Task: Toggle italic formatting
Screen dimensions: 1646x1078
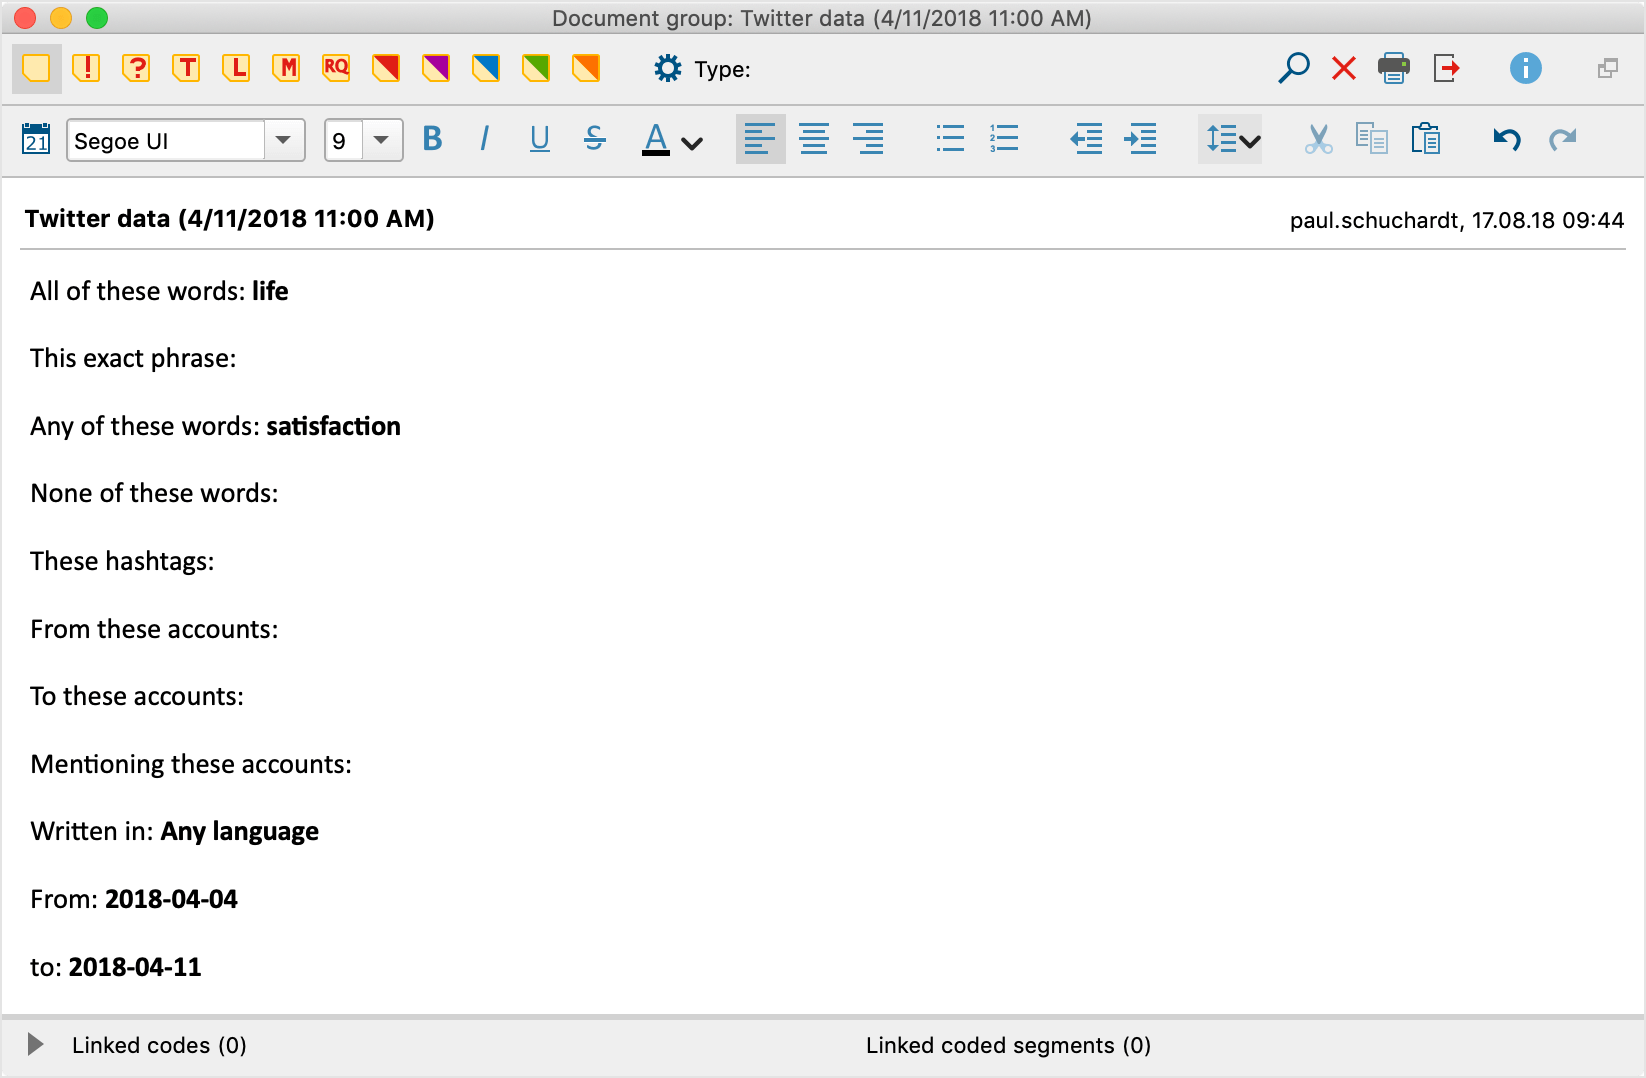Action: (485, 139)
